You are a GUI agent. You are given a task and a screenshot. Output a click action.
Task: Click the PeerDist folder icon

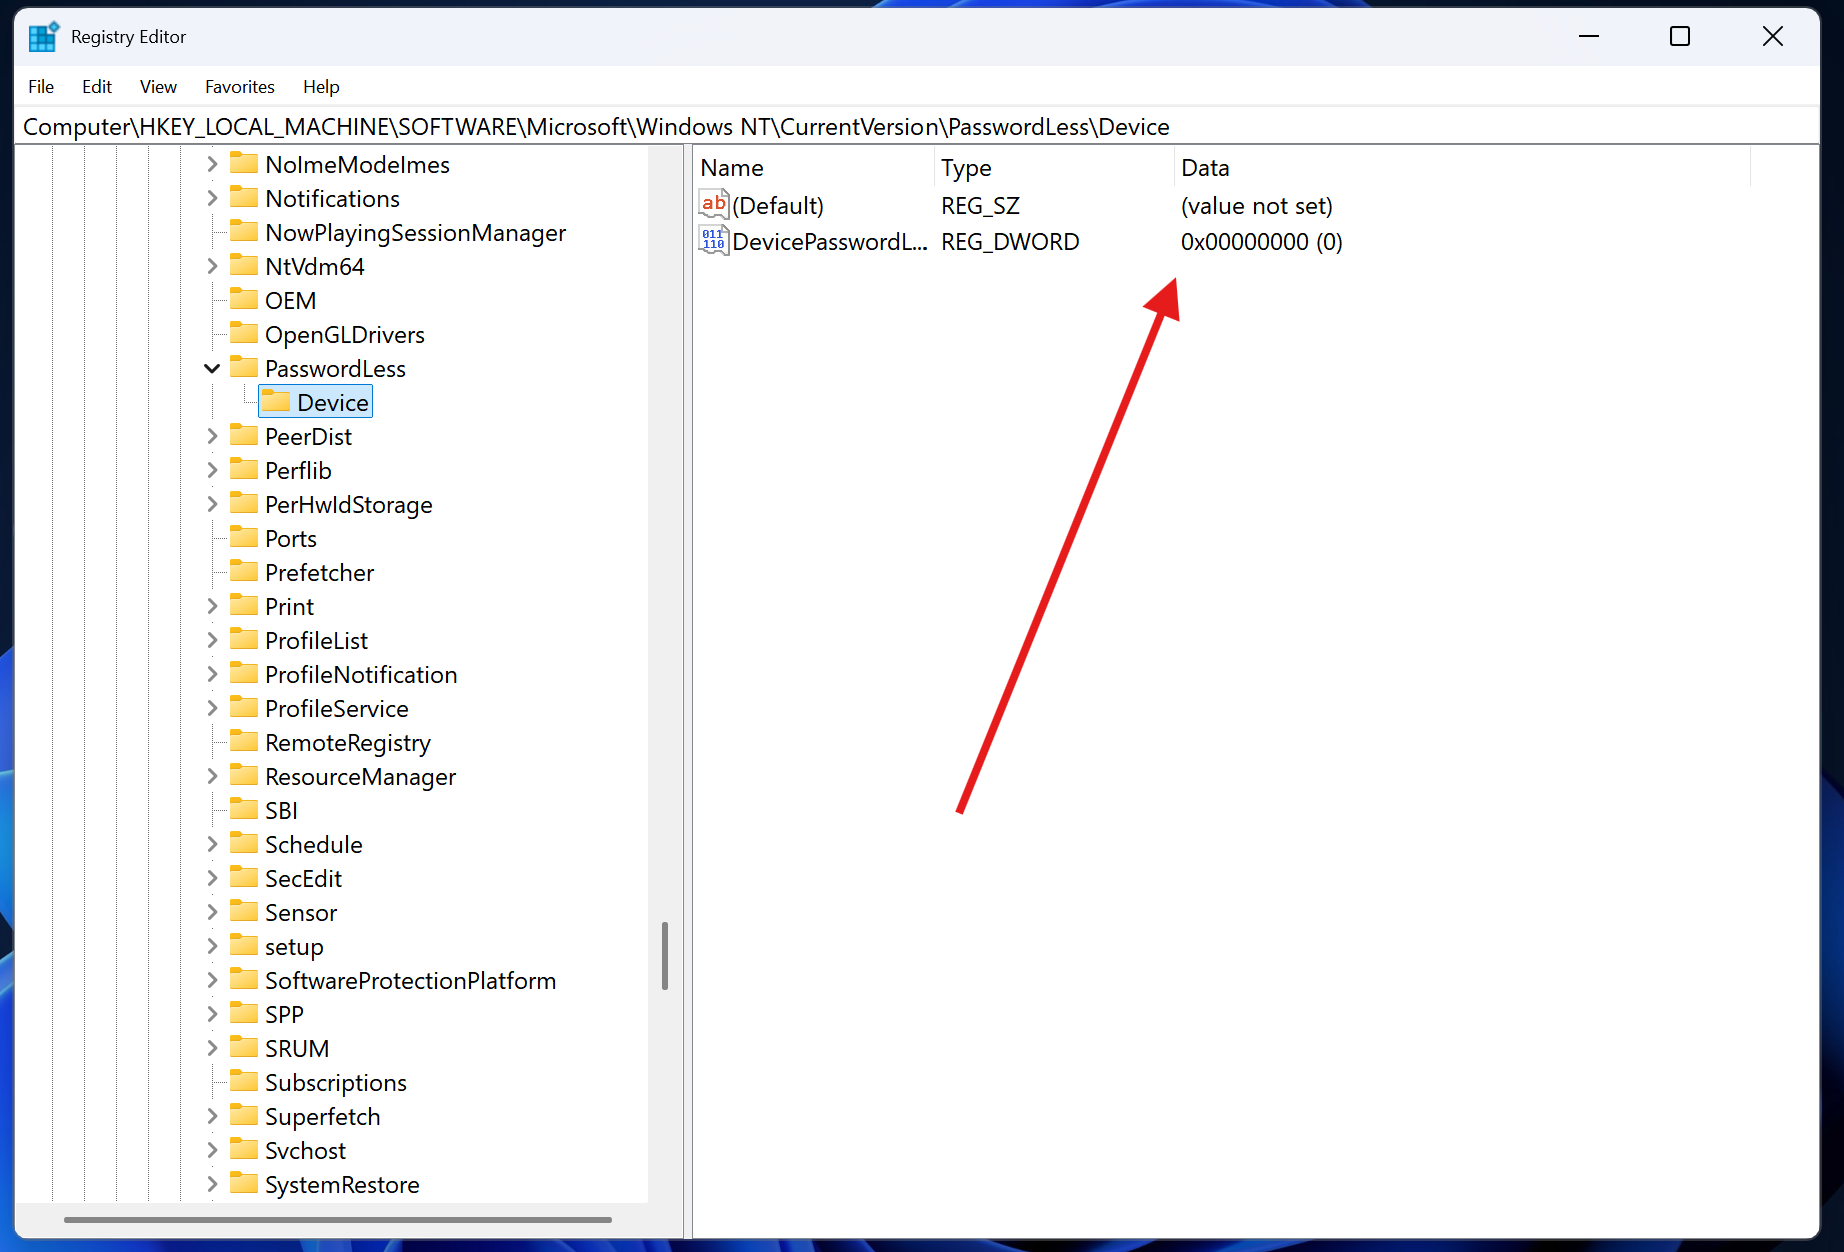point(244,436)
